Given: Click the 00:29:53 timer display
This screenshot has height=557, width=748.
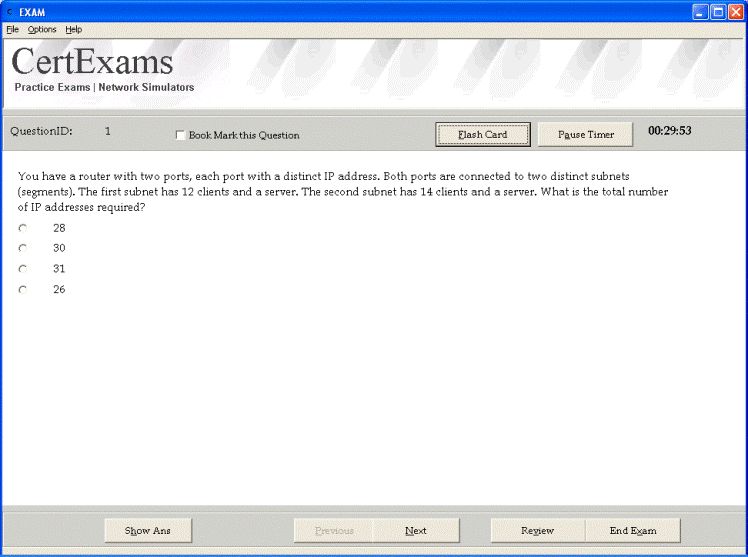Looking at the screenshot, I should click(x=669, y=131).
